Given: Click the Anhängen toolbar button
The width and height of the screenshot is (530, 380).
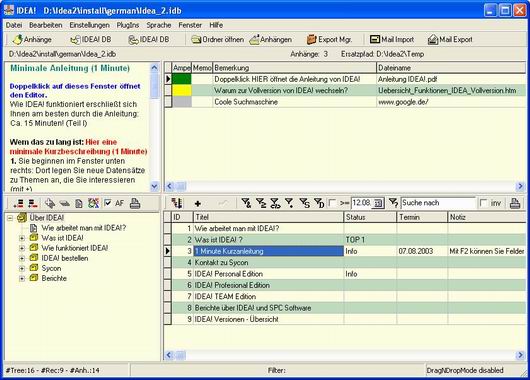Looking at the screenshot, I should pos(271,40).
